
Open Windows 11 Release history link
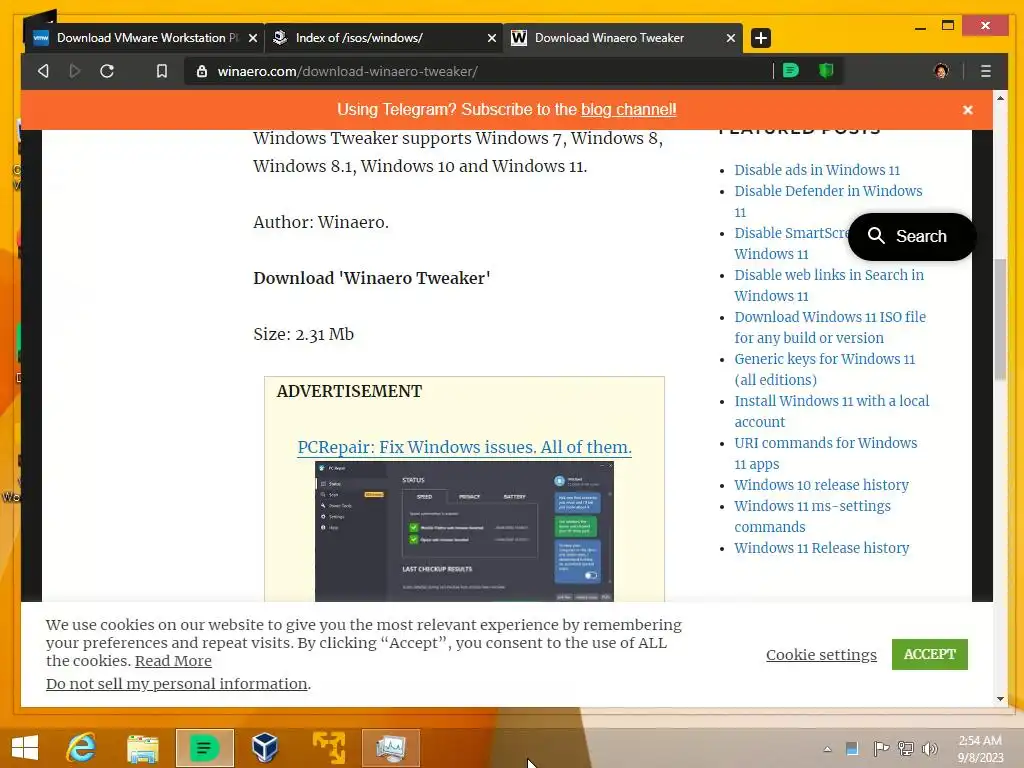(821, 548)
